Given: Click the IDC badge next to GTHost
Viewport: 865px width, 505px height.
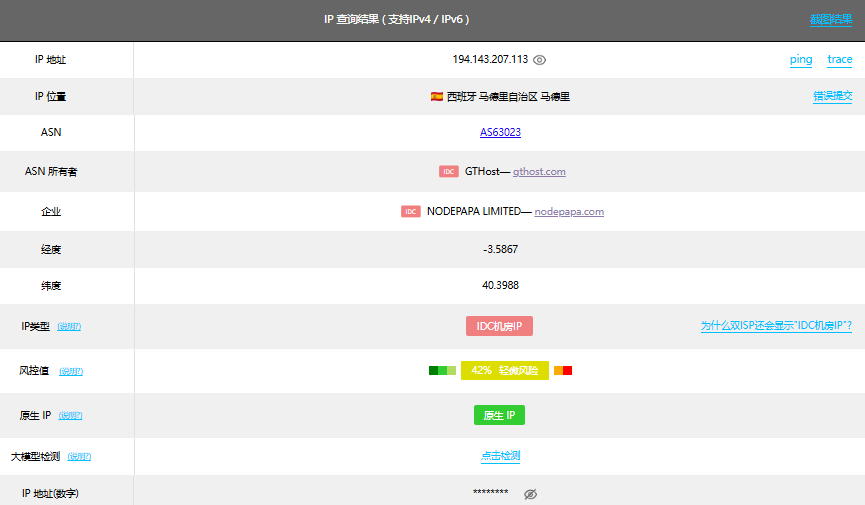Looking at the screenshot, I should pyautogui.click(x=448, y=172).
